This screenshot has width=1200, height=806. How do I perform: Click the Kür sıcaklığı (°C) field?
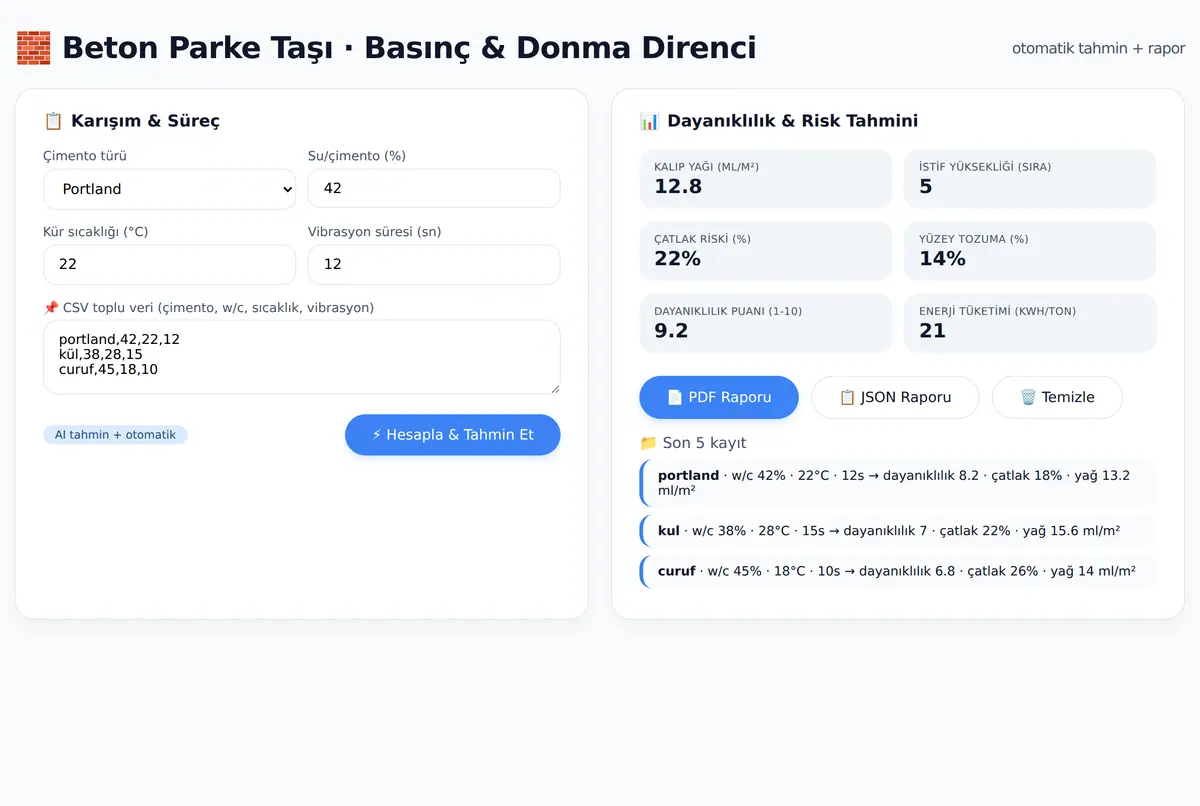(170, 265)
